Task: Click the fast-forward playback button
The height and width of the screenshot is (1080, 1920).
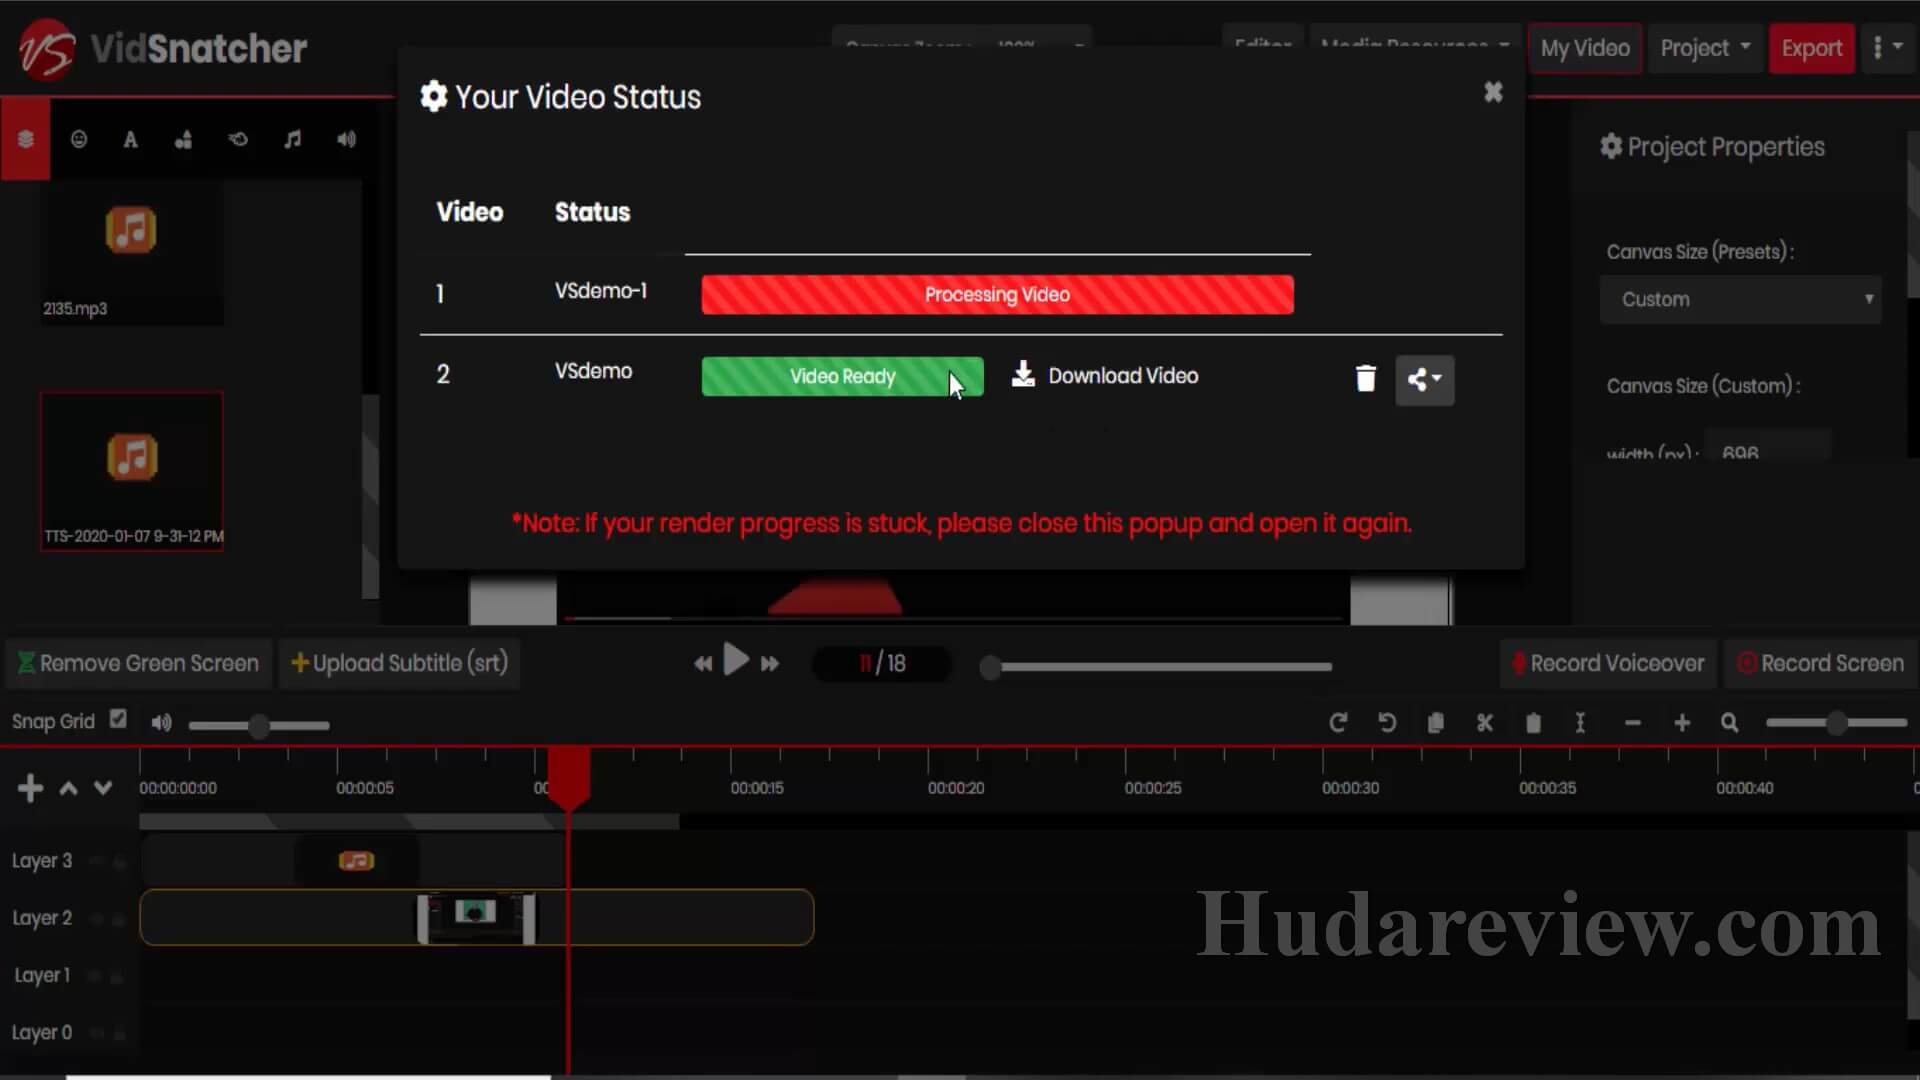Action: pyautogui.click(x=770, y=663)
